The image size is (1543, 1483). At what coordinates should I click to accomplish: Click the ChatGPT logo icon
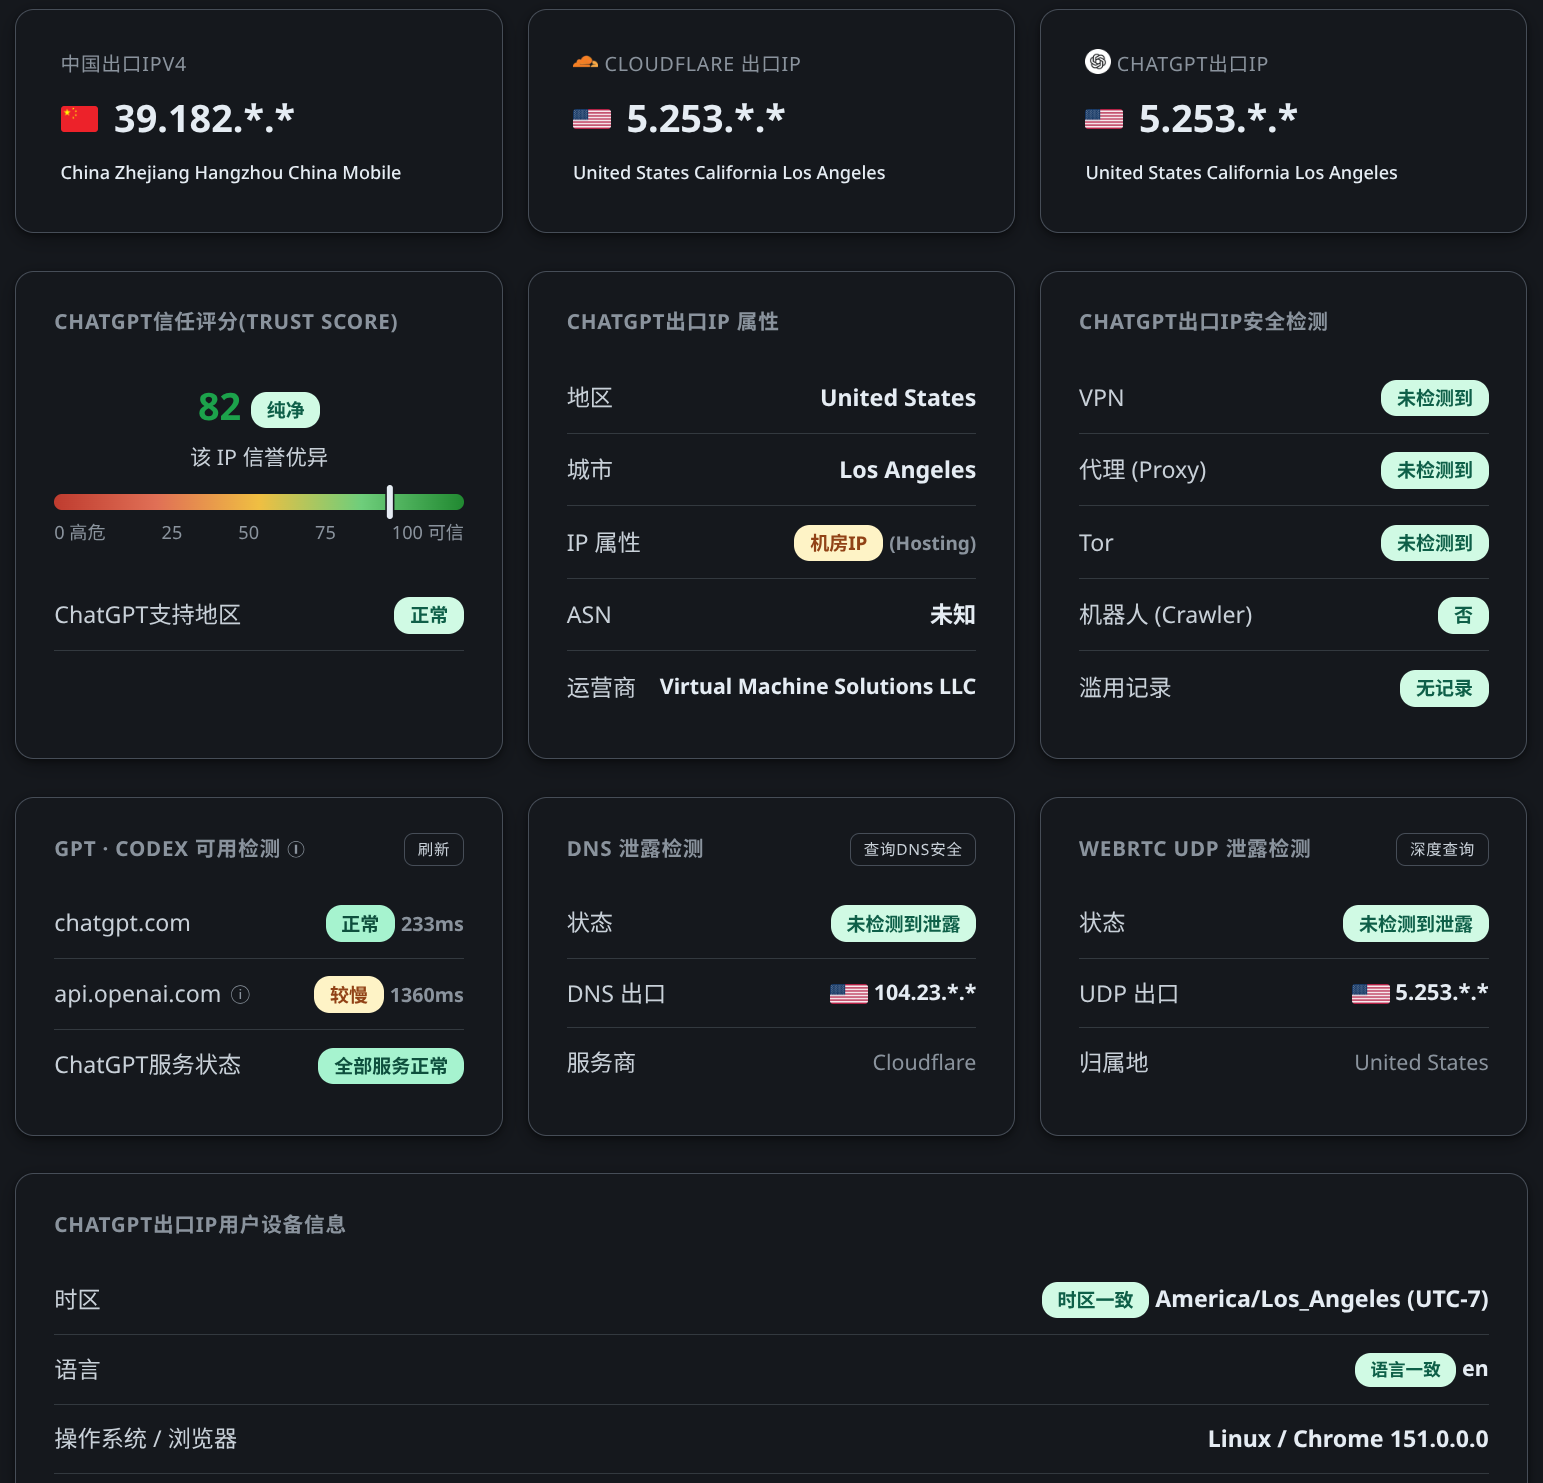[1098, 62]
